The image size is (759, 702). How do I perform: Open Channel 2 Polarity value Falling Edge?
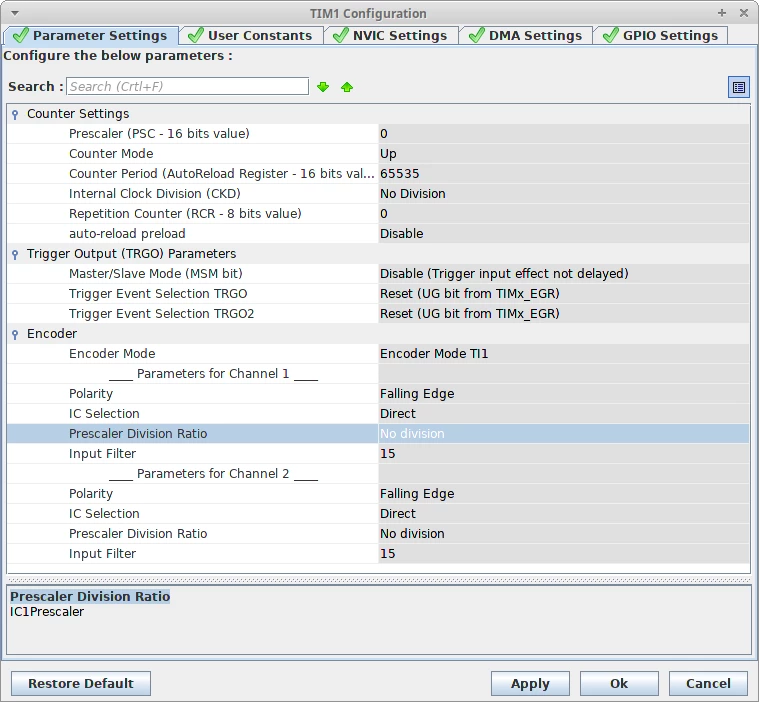(564, 493)
